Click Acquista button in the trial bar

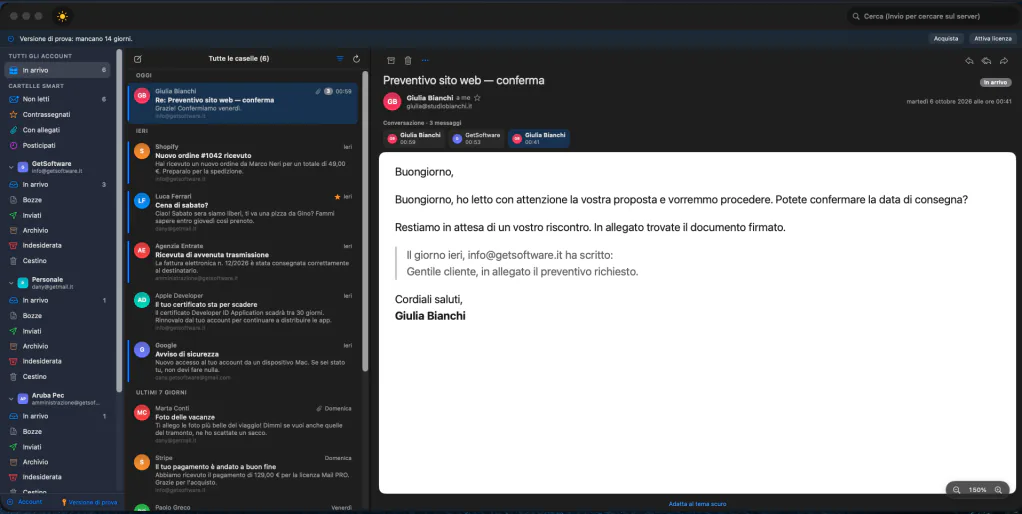pyautogui.click(x=946, y=38)
